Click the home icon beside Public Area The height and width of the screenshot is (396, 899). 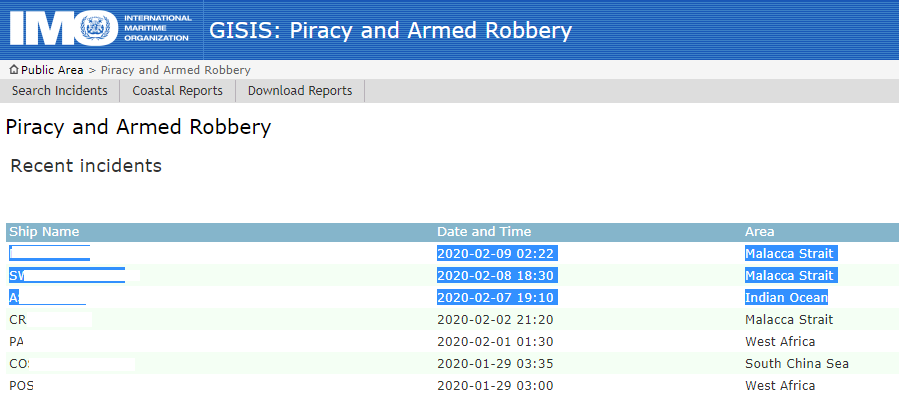14,70
